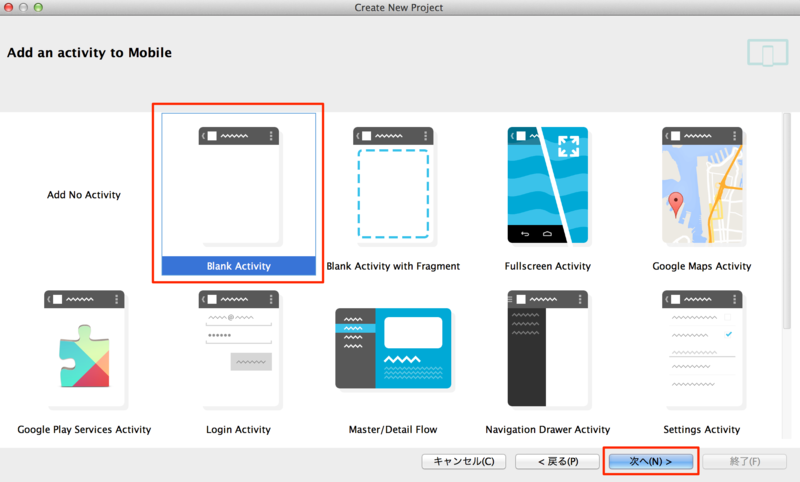
Task: Select the Settings Activity template icon
Action: 702,349
